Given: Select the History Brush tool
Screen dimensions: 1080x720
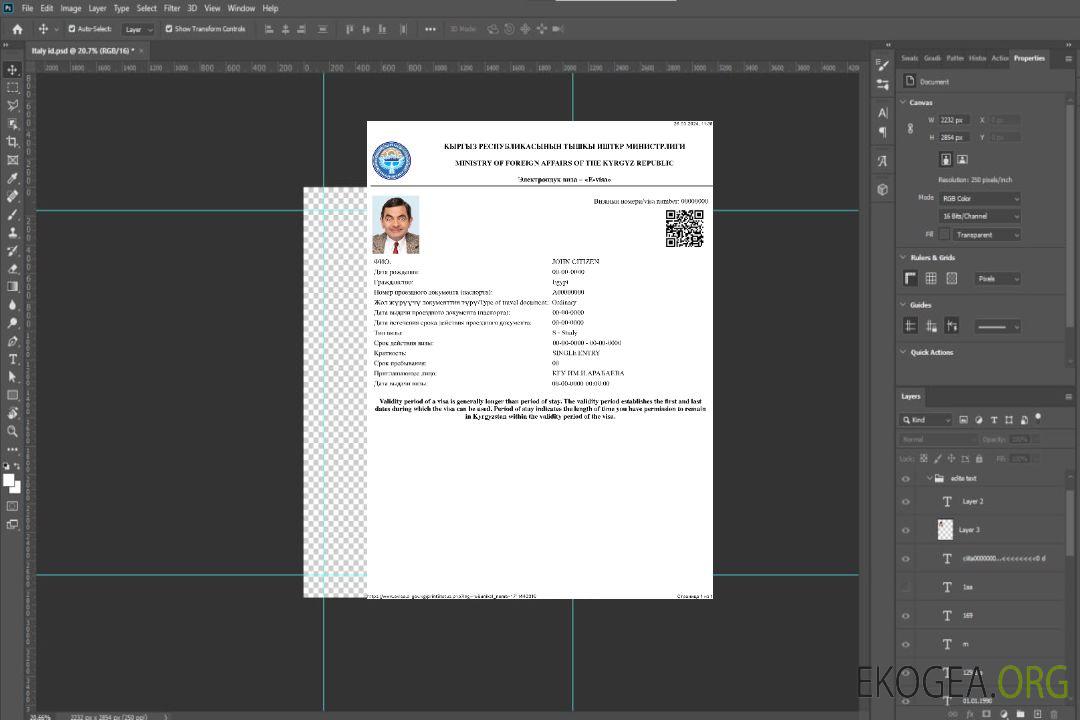Looking at the screenshot, I should tap(12, 251).
